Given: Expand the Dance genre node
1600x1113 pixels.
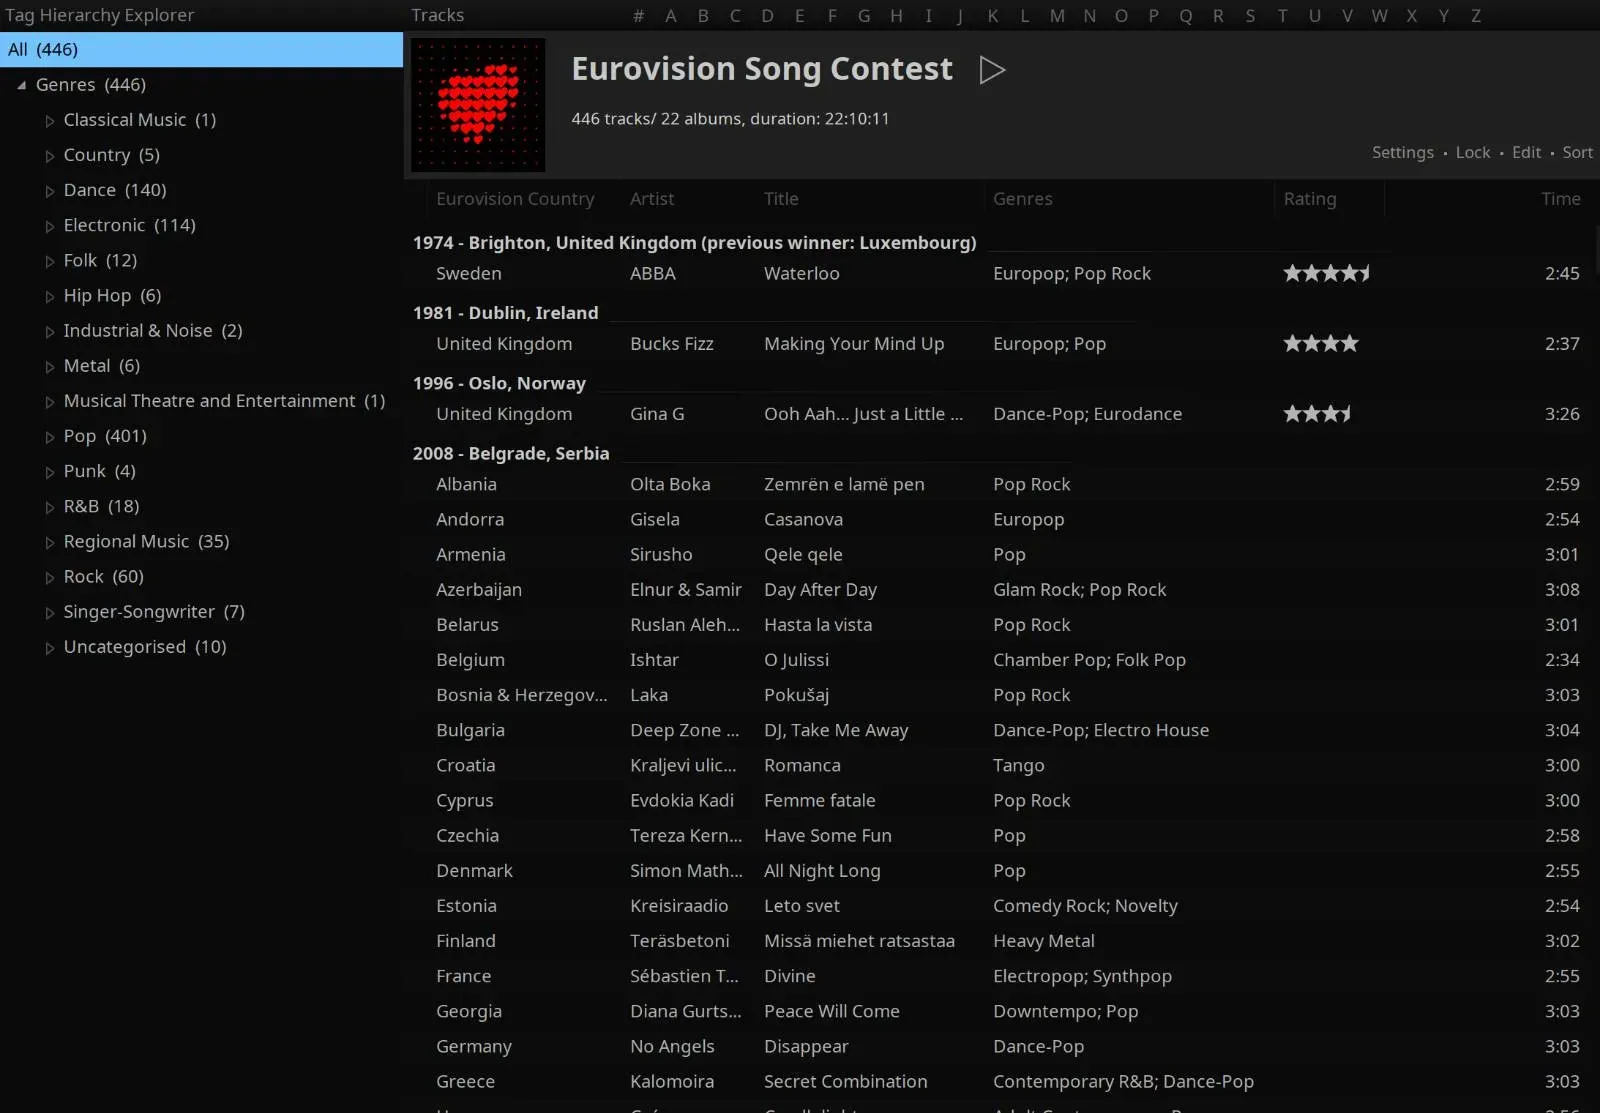Looking at the screenshot, I should click(50, 190).
